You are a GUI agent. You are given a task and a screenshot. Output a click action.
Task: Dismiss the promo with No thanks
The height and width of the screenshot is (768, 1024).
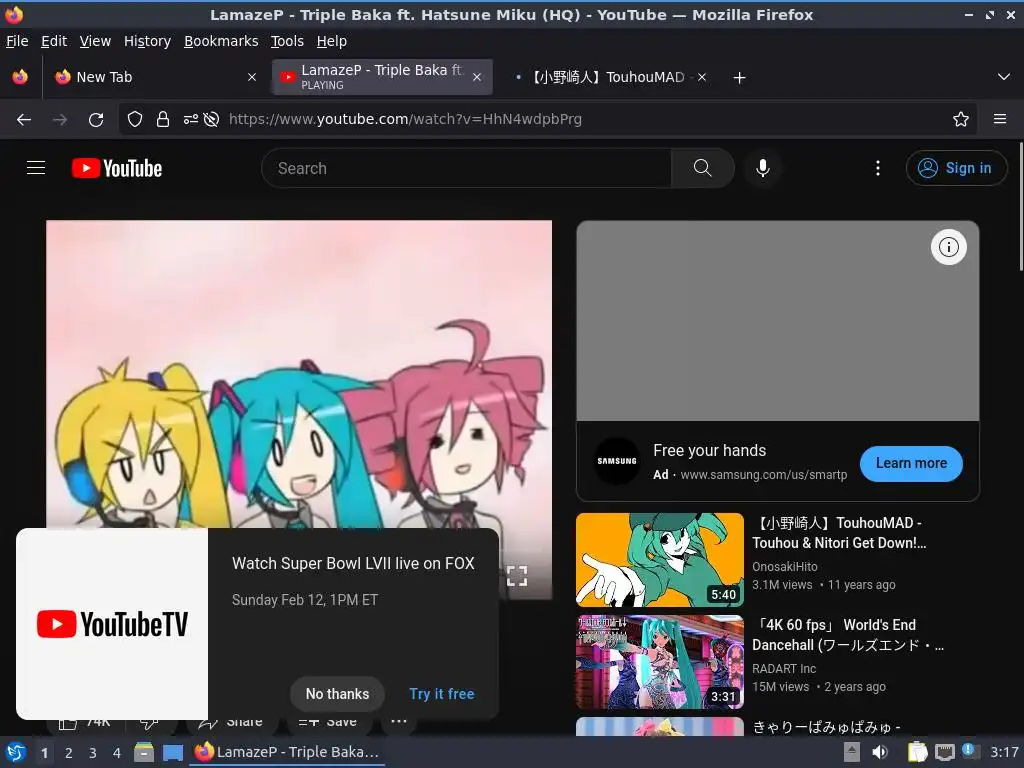(337, 694)
